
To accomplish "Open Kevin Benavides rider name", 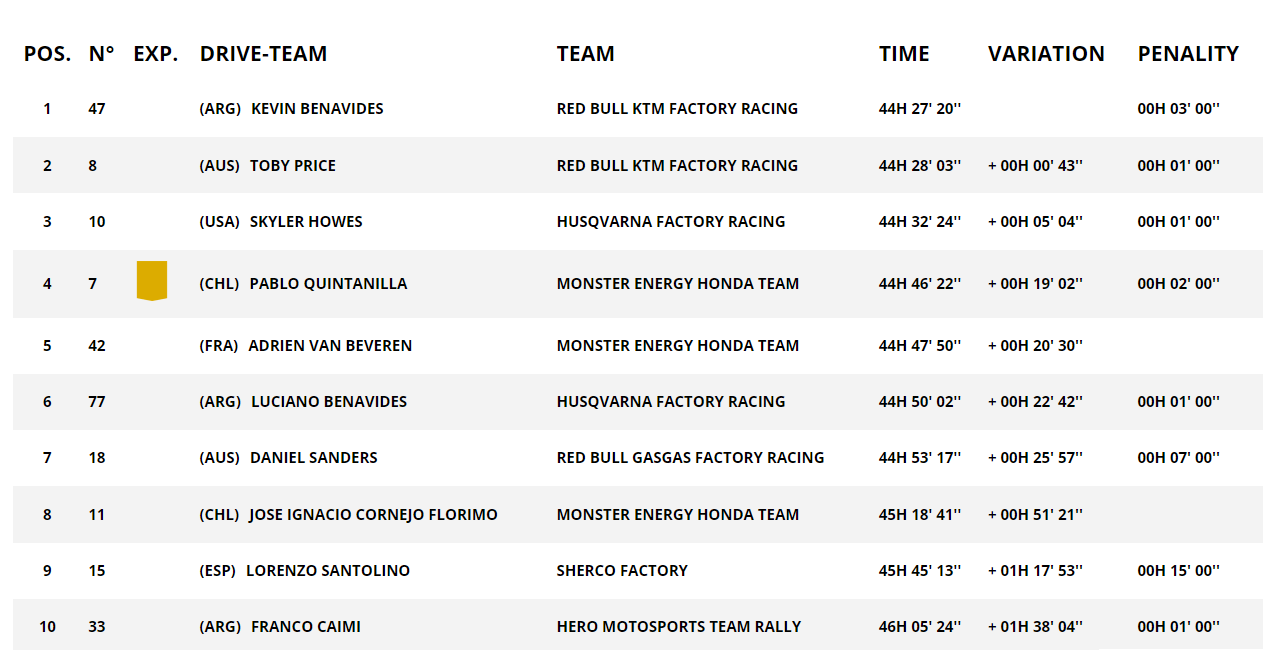I will 317,108.
